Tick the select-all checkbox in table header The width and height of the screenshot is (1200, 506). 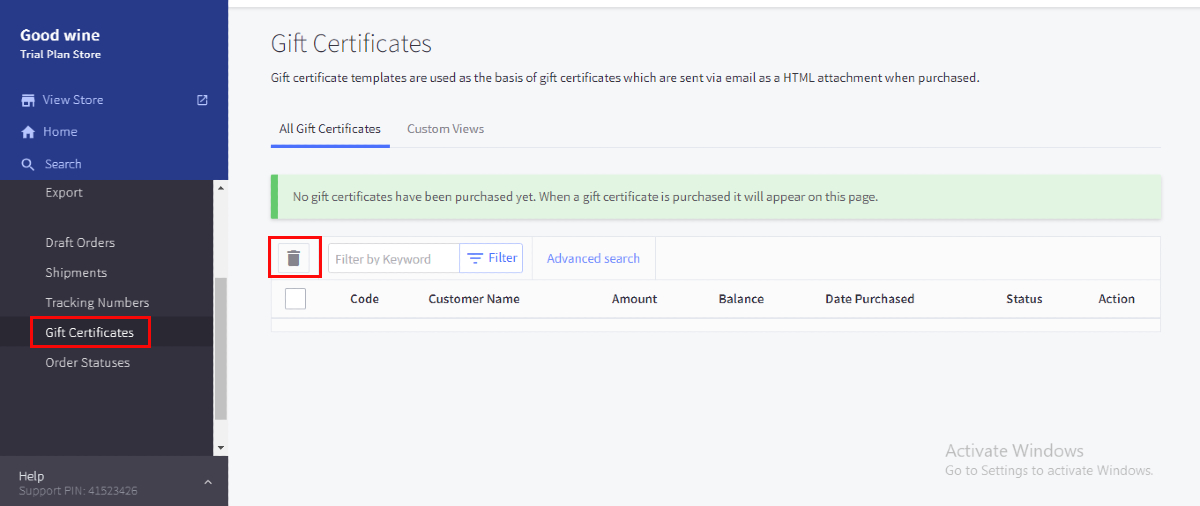point(295,298)
